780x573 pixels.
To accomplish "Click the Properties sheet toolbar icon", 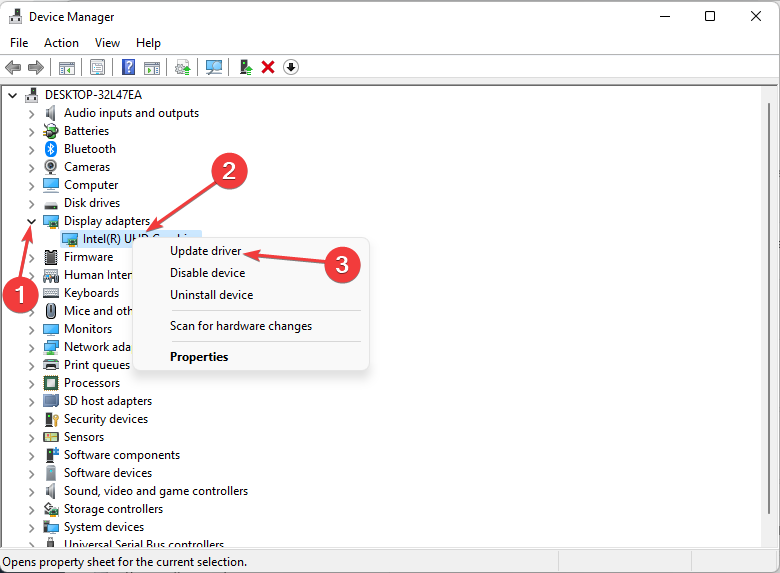I will pos(98,67).
